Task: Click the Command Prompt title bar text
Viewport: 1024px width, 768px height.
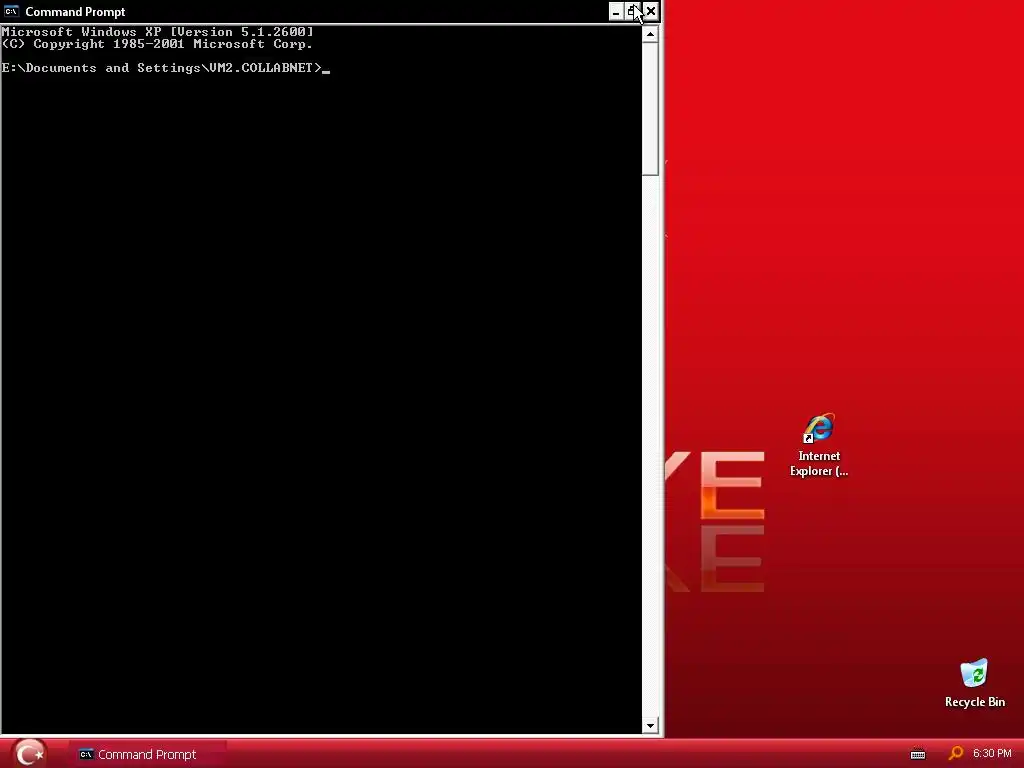Action: click(75, 12)
